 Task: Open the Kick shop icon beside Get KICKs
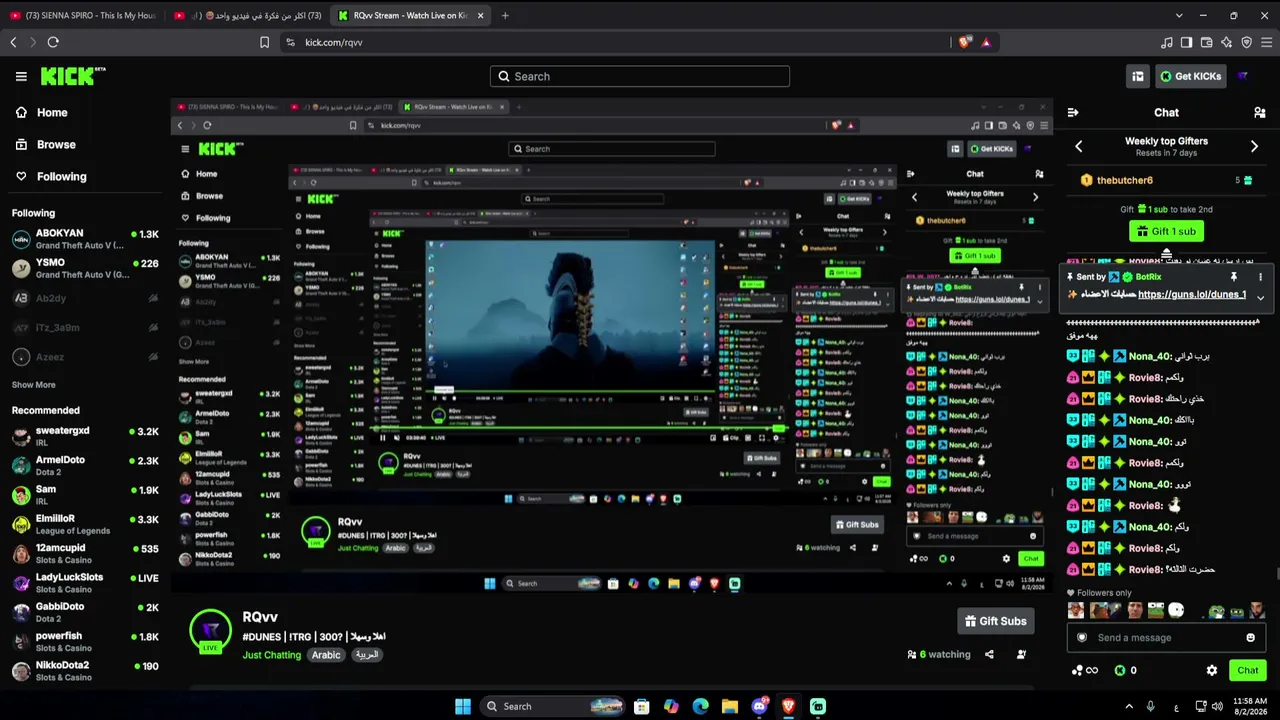1138,76
